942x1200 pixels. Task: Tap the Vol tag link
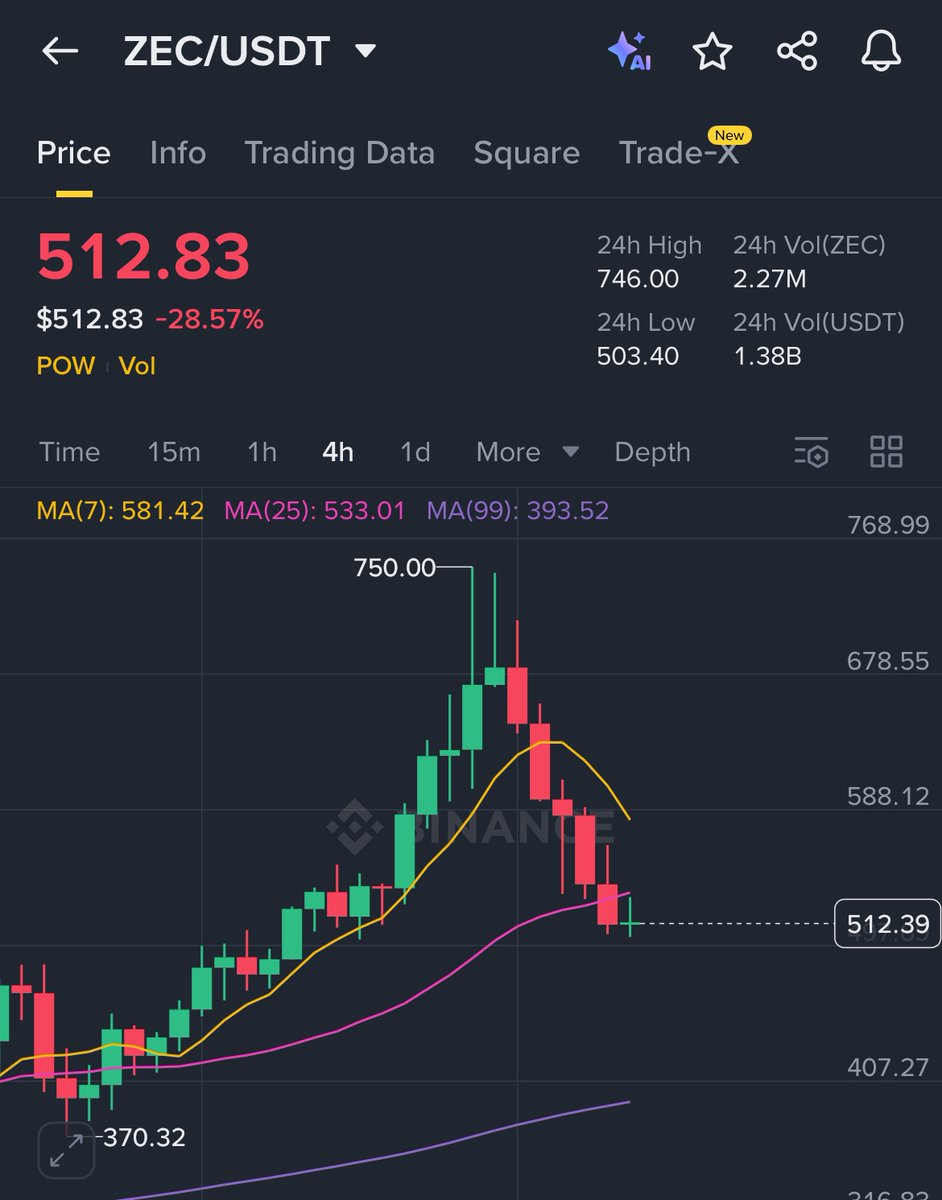point(138,365)
